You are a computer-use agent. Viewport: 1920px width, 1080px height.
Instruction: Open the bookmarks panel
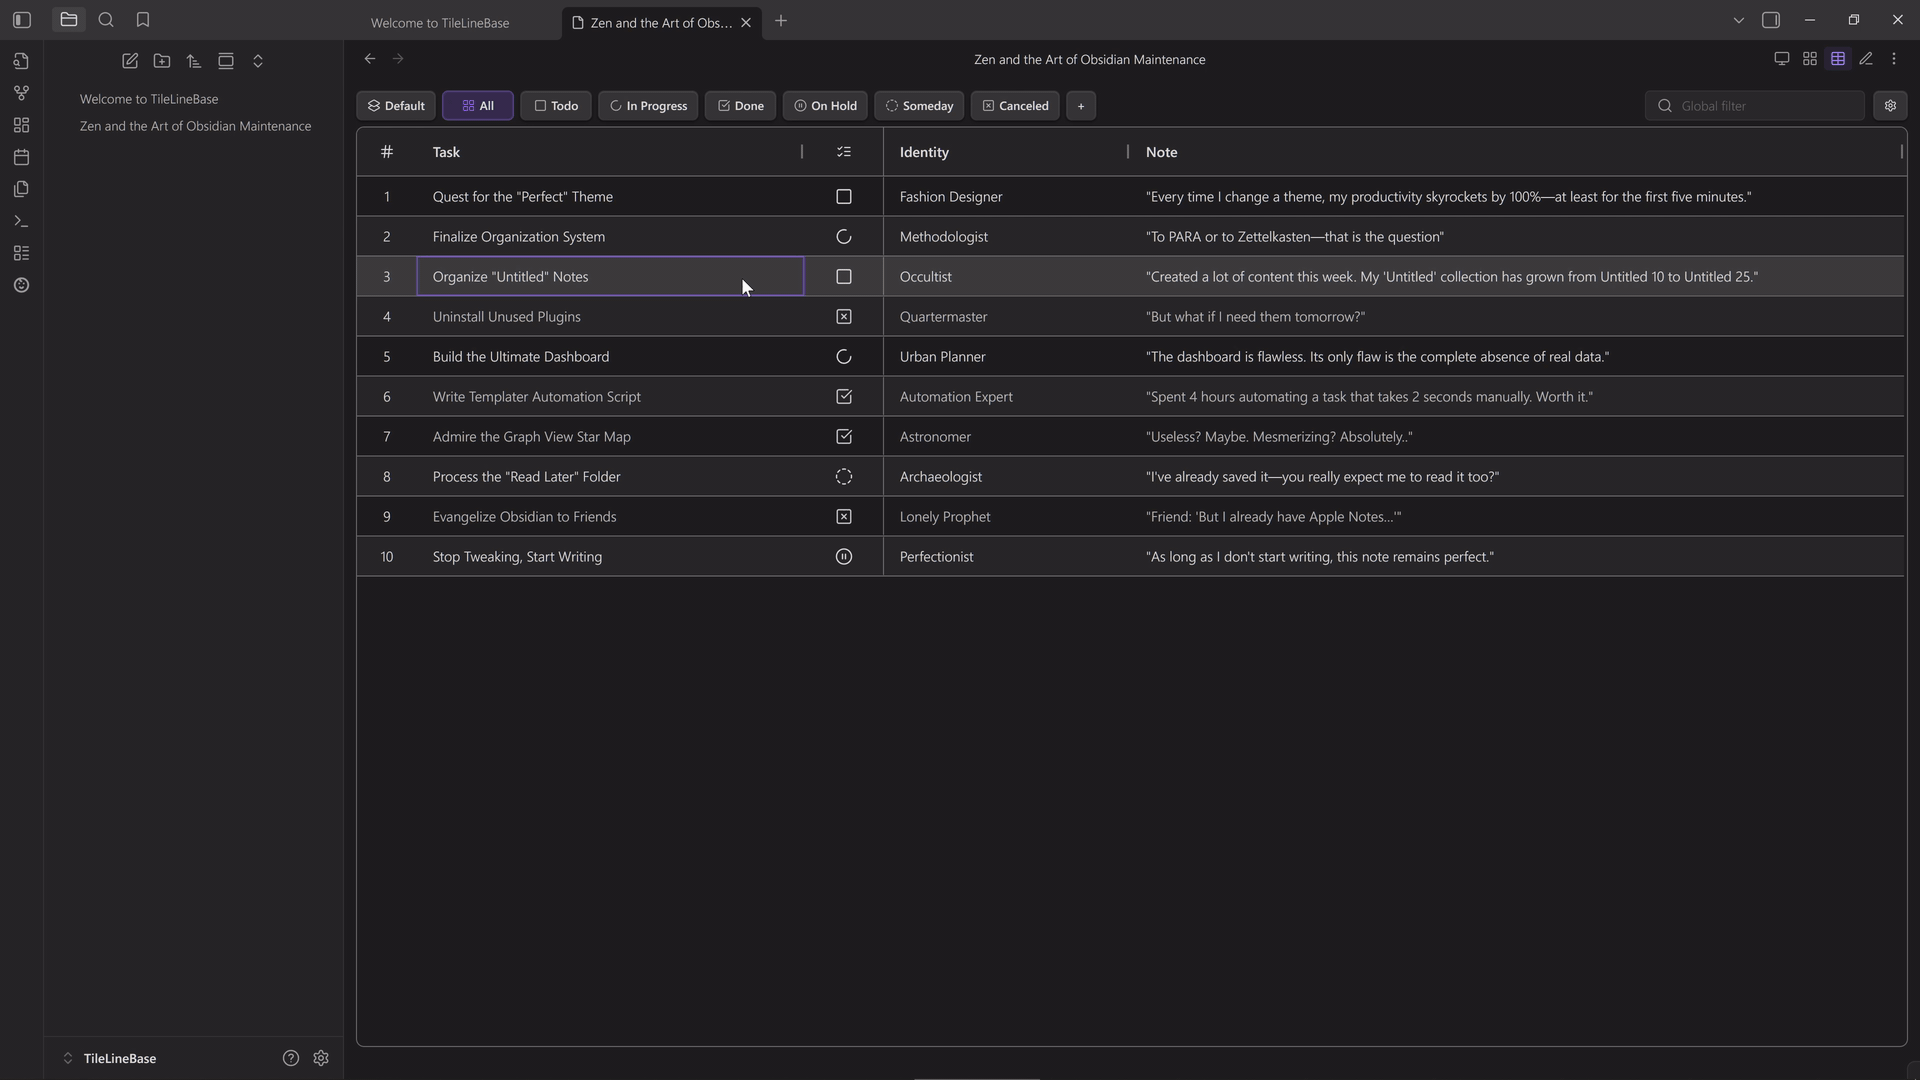[143, 20]
